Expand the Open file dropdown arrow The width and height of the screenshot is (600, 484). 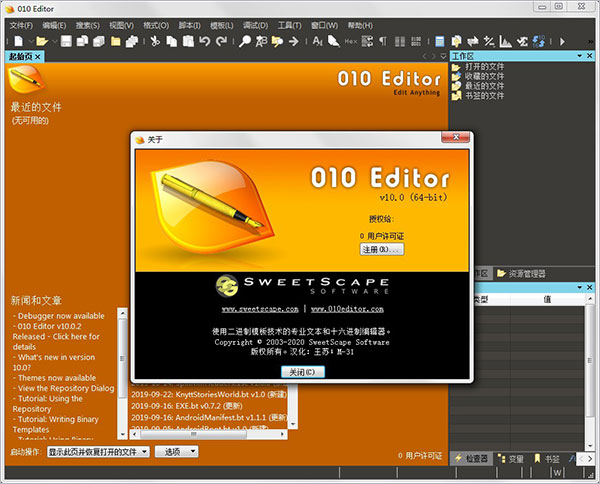coord(54,41)
